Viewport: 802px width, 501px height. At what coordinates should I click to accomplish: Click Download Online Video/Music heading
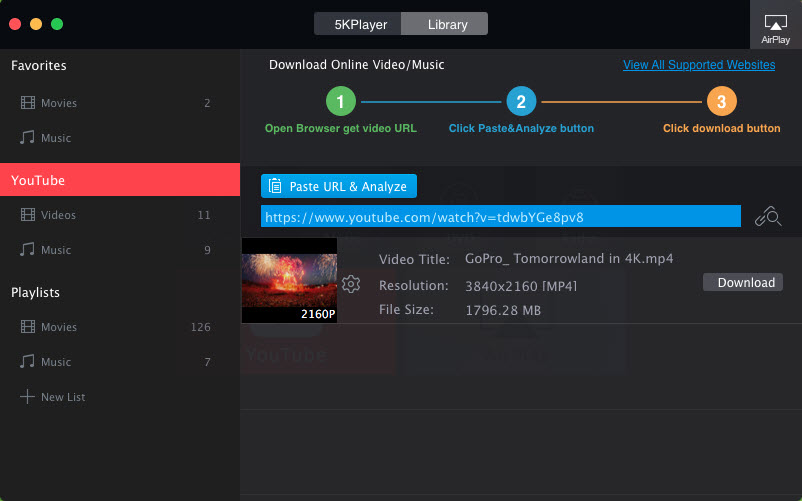tap(357, 65)
